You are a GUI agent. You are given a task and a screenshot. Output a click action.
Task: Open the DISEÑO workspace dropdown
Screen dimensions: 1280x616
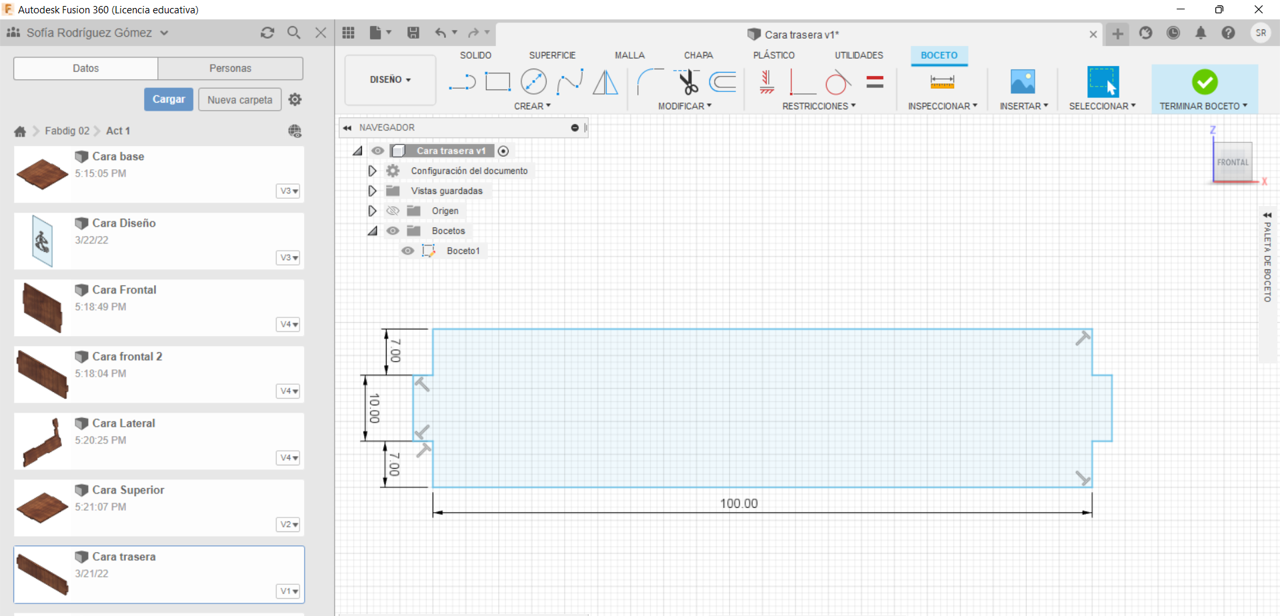(x=390, y=80)
